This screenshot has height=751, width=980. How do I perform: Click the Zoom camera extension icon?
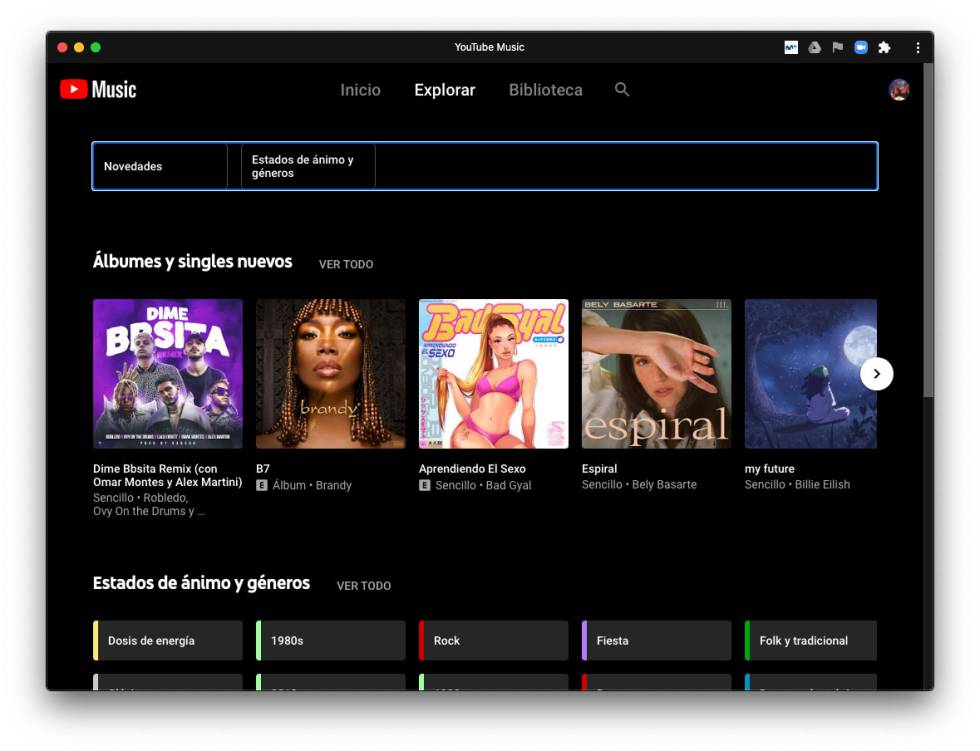(x=861, y=47)
